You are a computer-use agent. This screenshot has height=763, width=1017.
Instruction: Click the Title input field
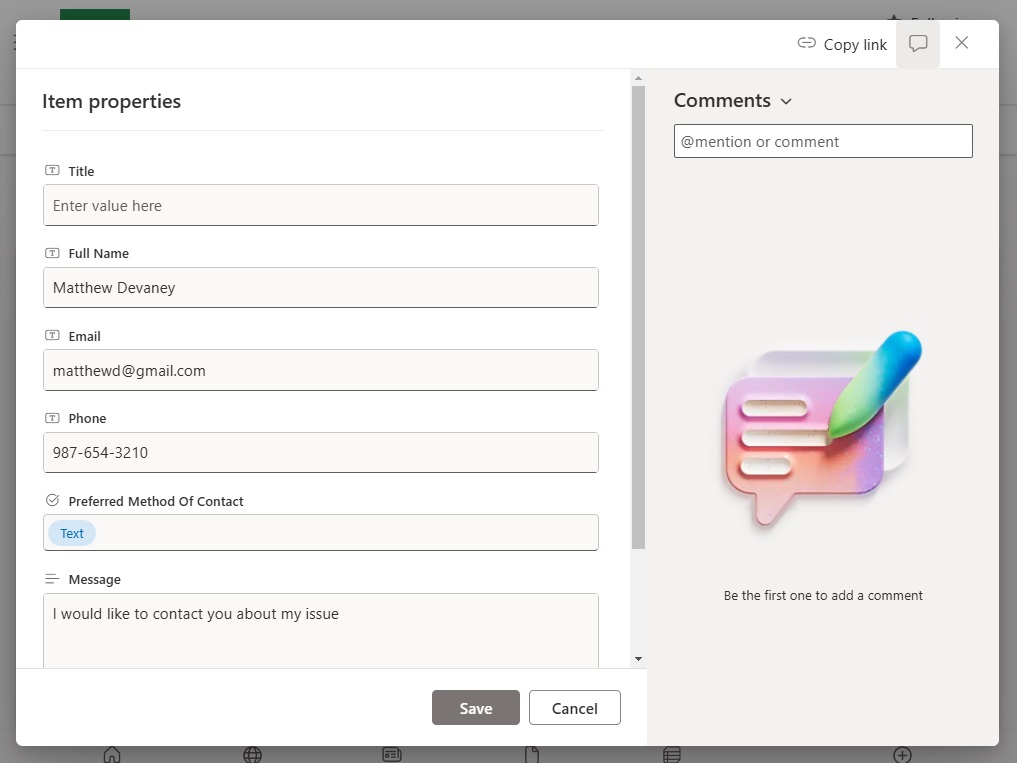click(x=321, y=205)
